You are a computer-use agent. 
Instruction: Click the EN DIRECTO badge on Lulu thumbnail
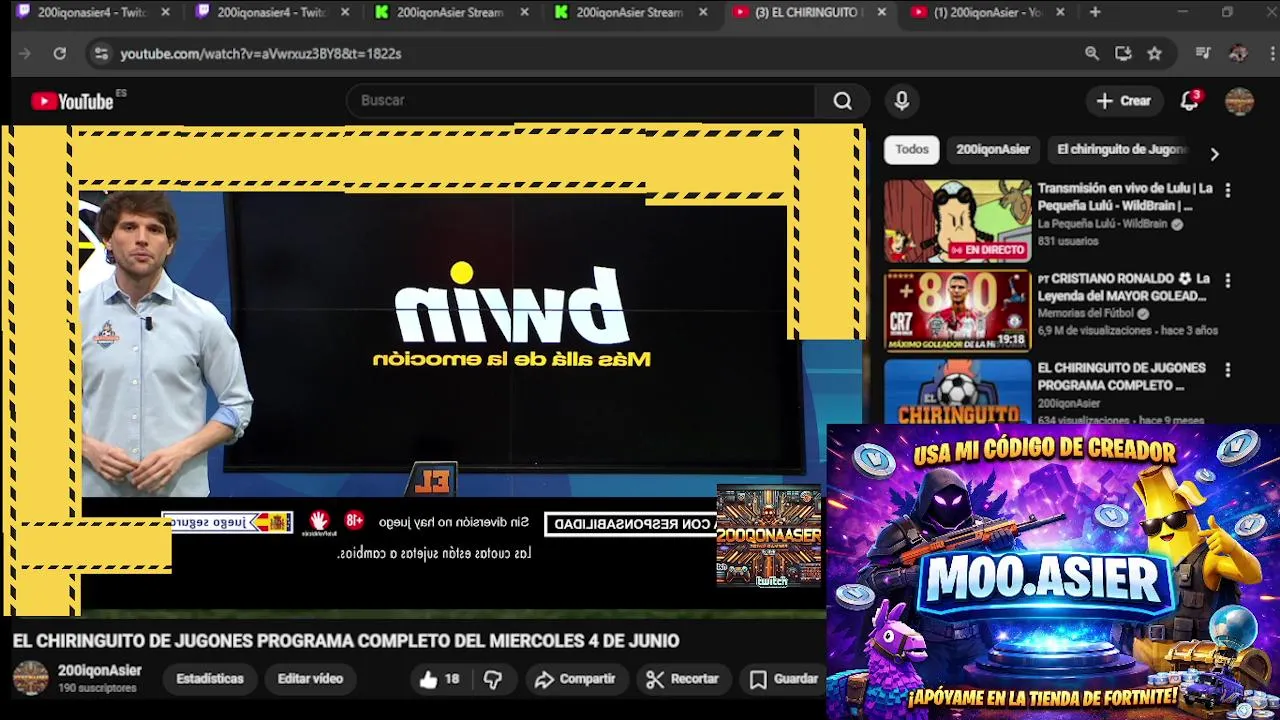(987, 250)
